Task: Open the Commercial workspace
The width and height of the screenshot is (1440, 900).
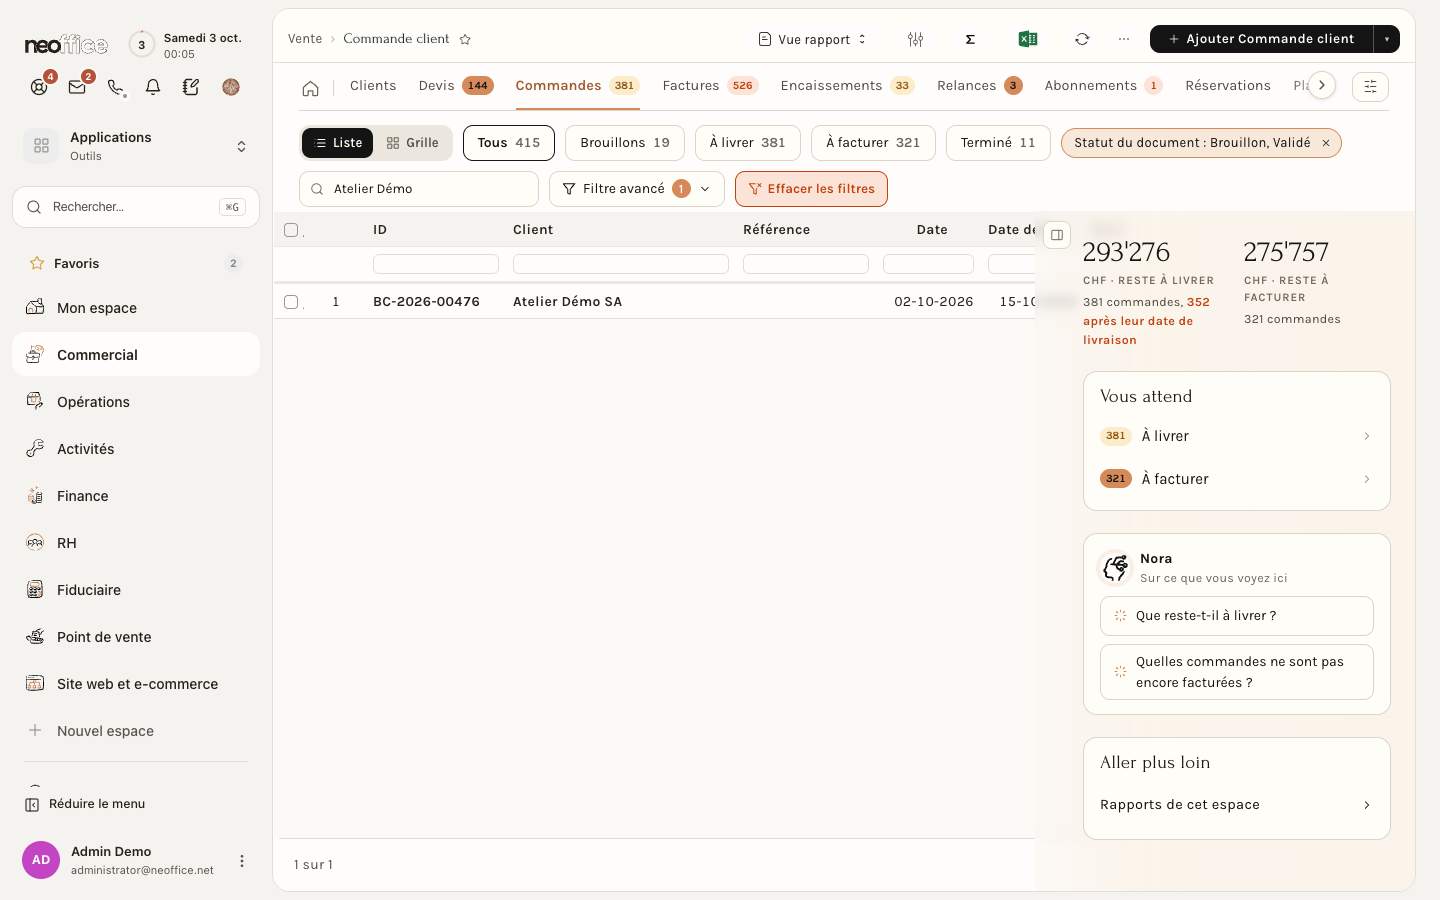Action: tap(136, 355)
